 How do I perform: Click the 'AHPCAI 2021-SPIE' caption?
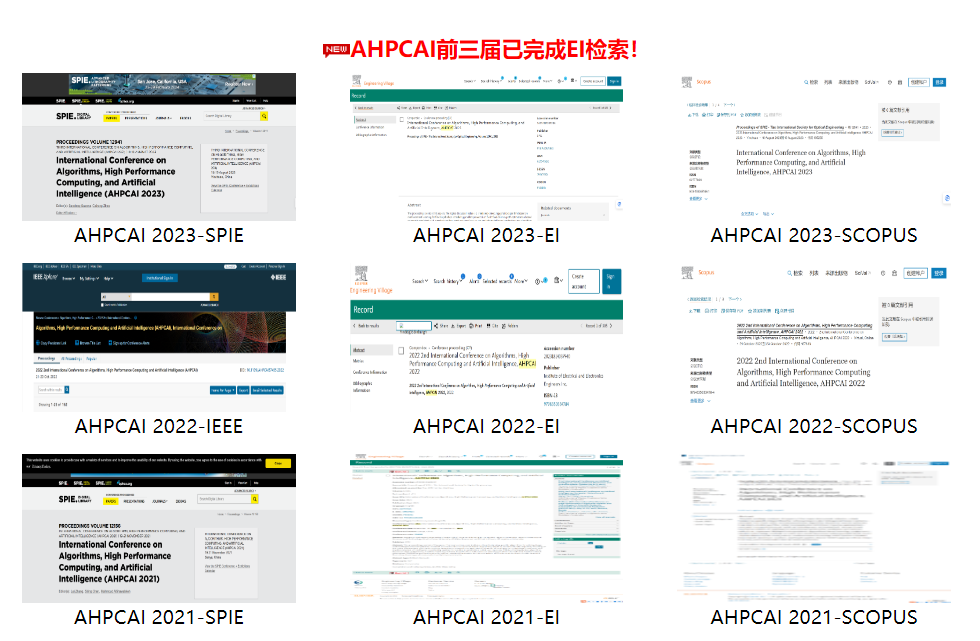[159, 617]
